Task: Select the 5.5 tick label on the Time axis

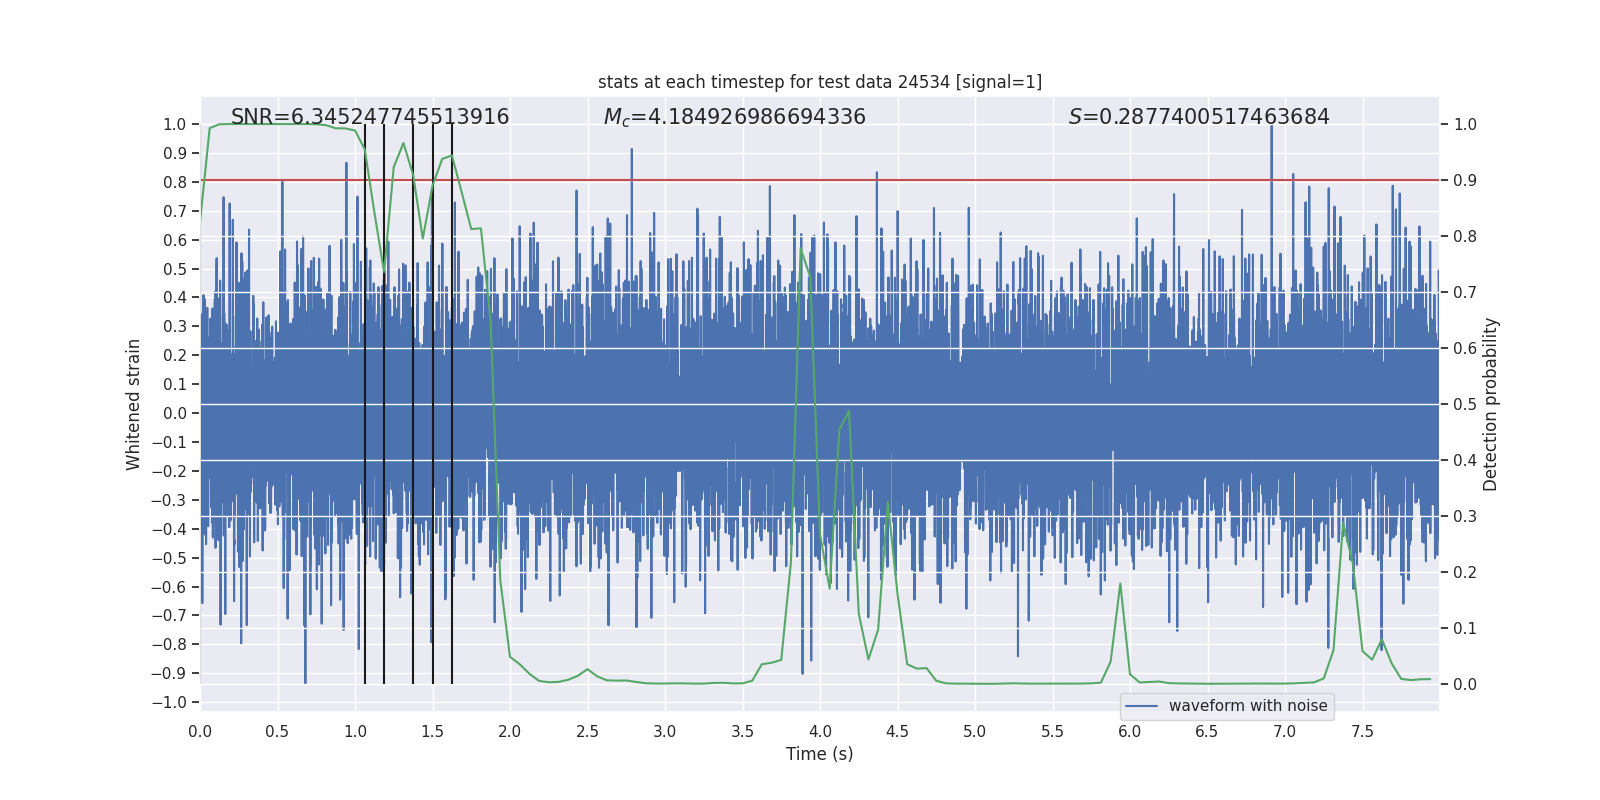Action: point(1052,731)
